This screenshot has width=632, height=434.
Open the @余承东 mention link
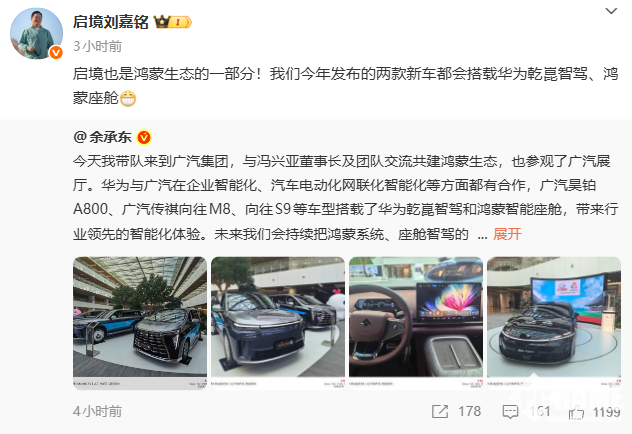click(102, 137)
